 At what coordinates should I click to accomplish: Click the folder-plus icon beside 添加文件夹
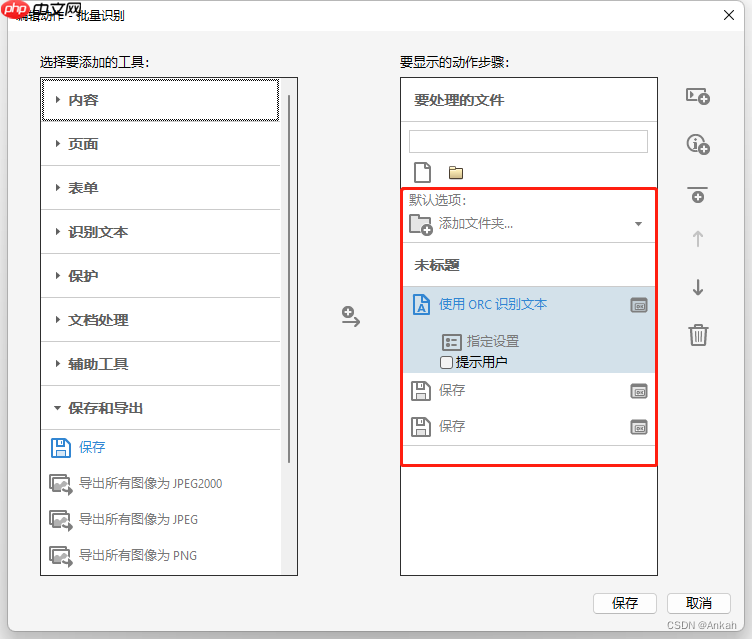pyautogui.click(x=421, y=225)
